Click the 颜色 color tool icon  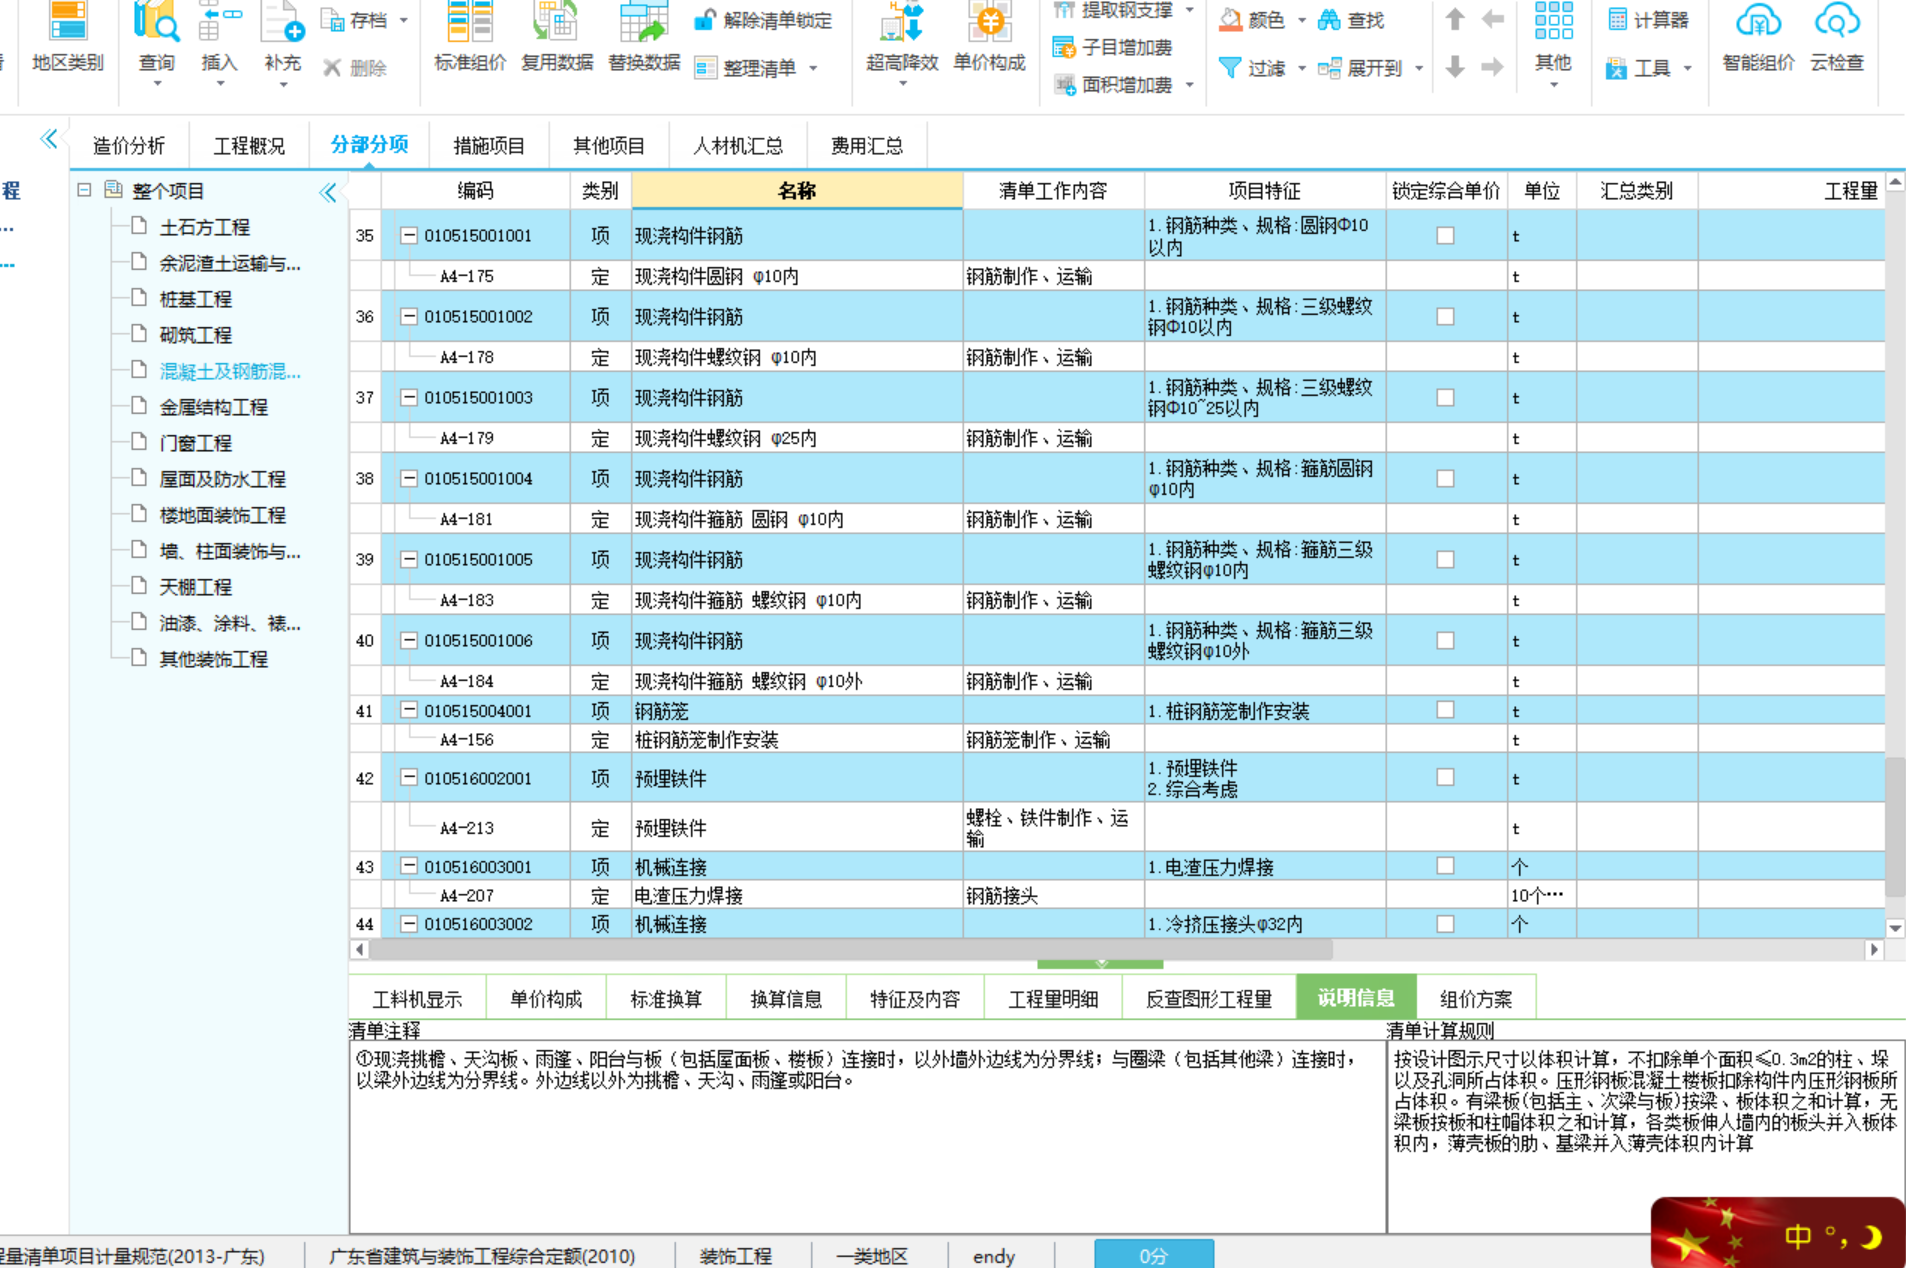pos(1231,19)
